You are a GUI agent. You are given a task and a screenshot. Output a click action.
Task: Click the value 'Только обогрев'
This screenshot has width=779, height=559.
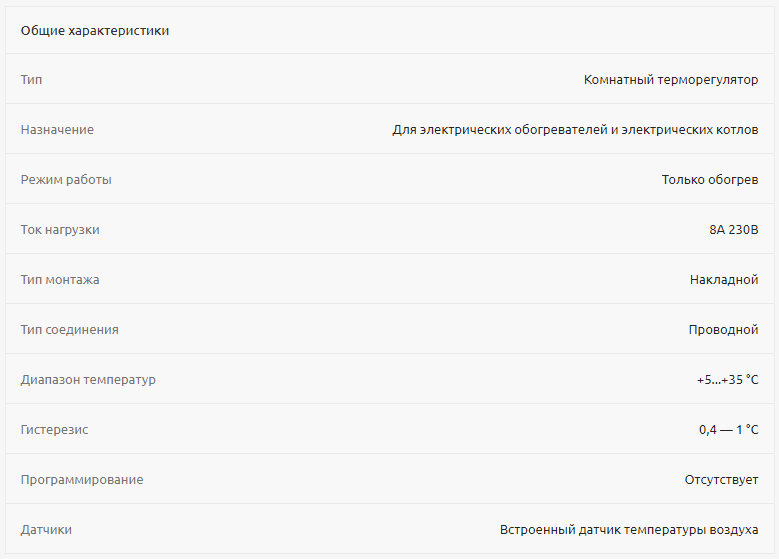point(710,180)
